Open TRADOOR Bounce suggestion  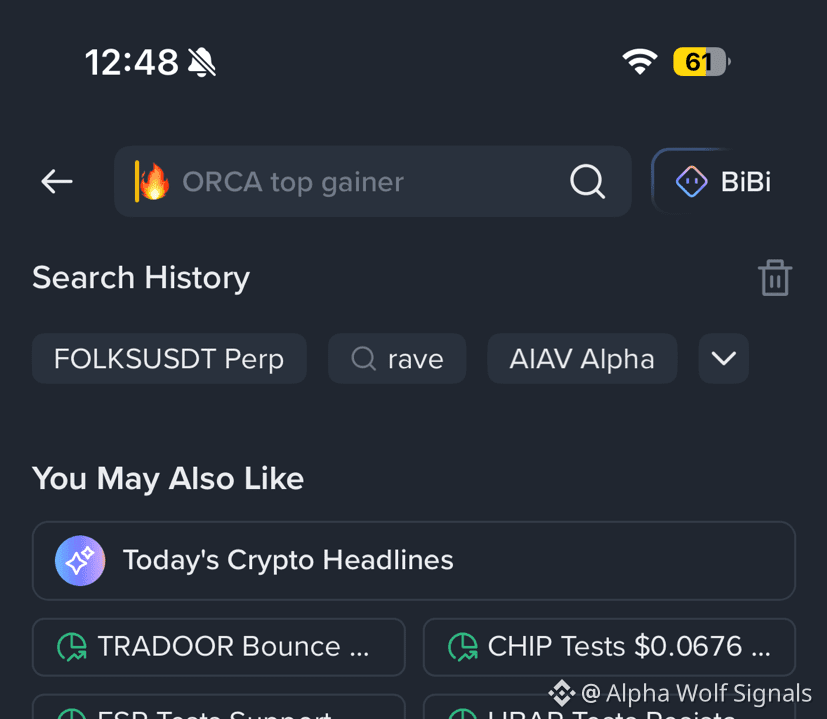coord(218,647)
